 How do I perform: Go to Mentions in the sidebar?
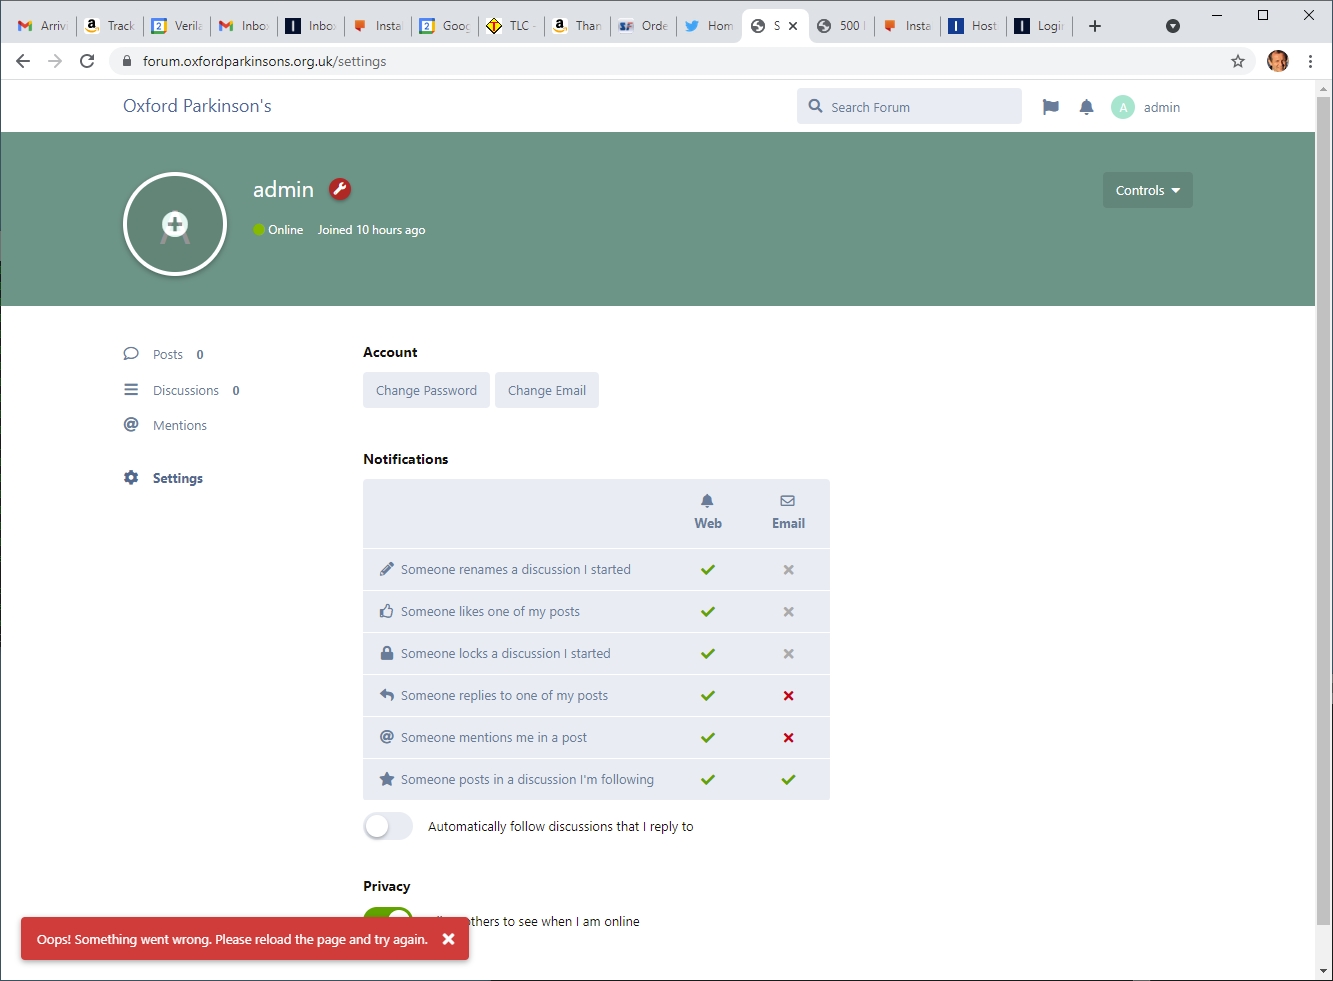click(179, 426)
